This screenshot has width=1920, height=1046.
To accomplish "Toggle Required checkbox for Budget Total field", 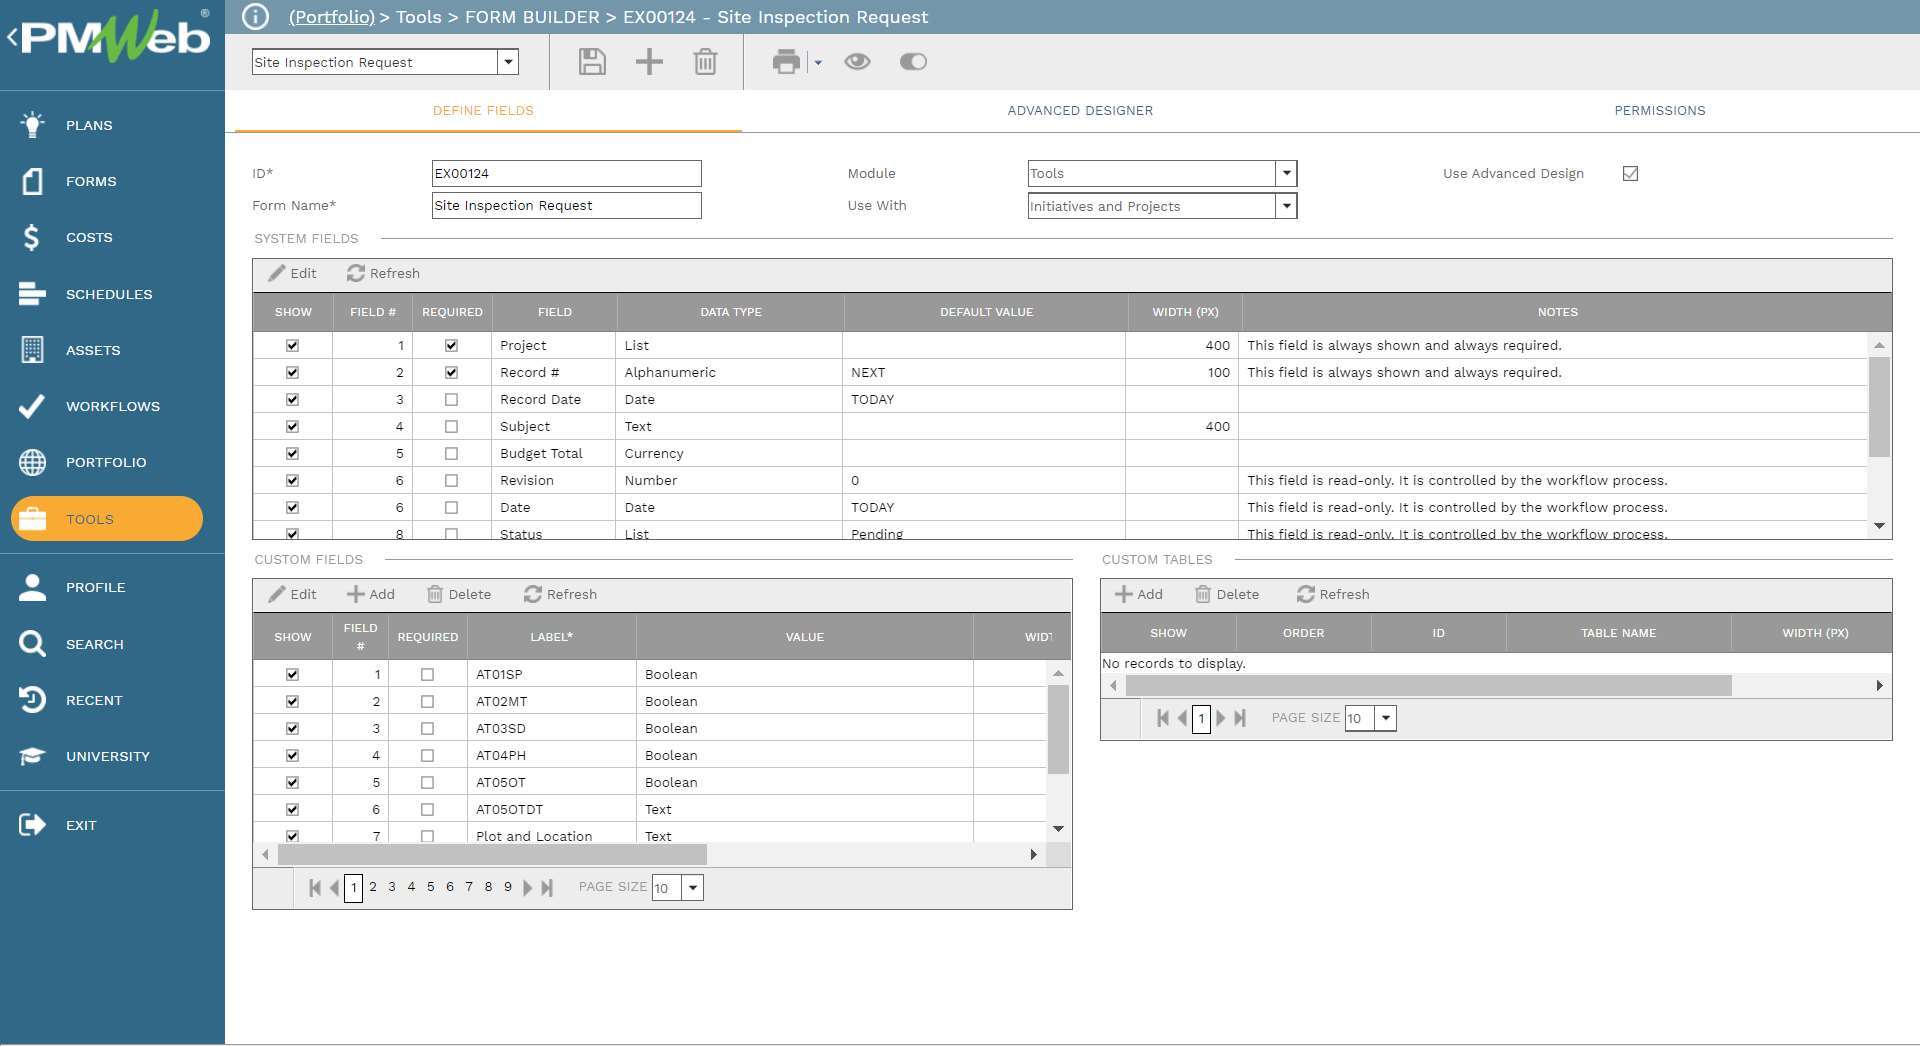I will click(x=451, y=453).
